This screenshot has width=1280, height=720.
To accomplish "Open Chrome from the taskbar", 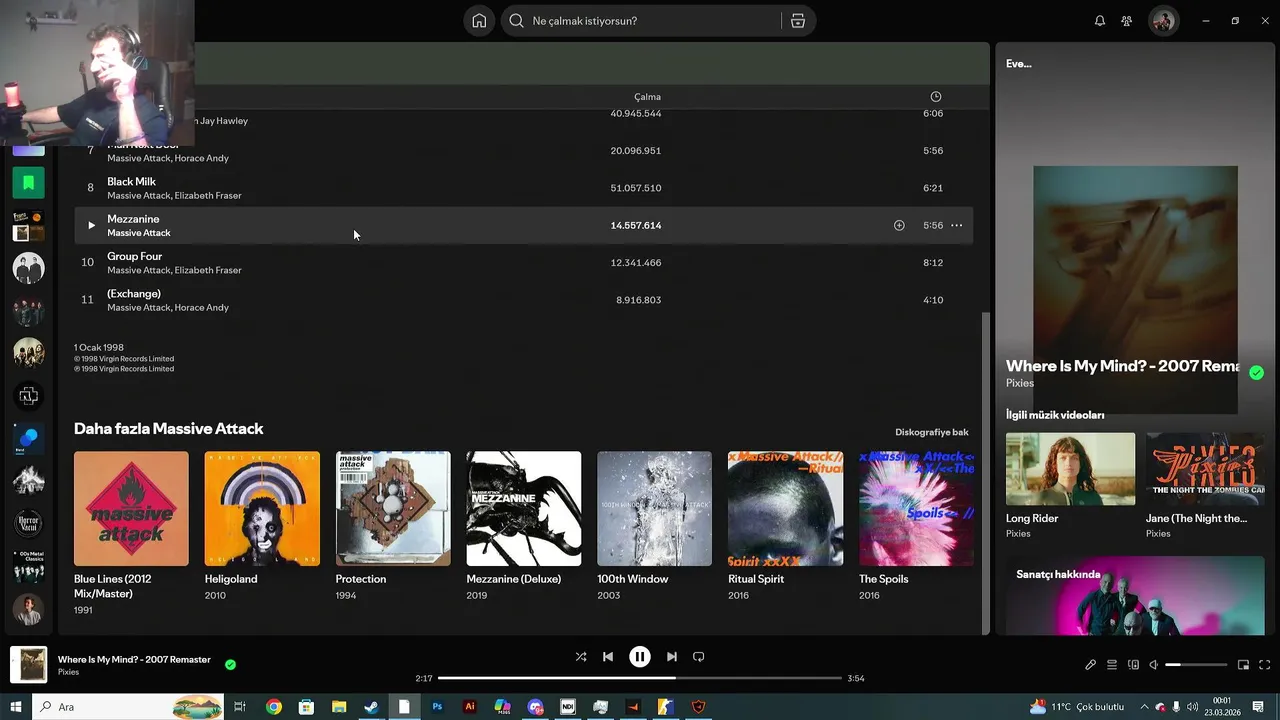I will pyautogui.click(x=274, y=707).
